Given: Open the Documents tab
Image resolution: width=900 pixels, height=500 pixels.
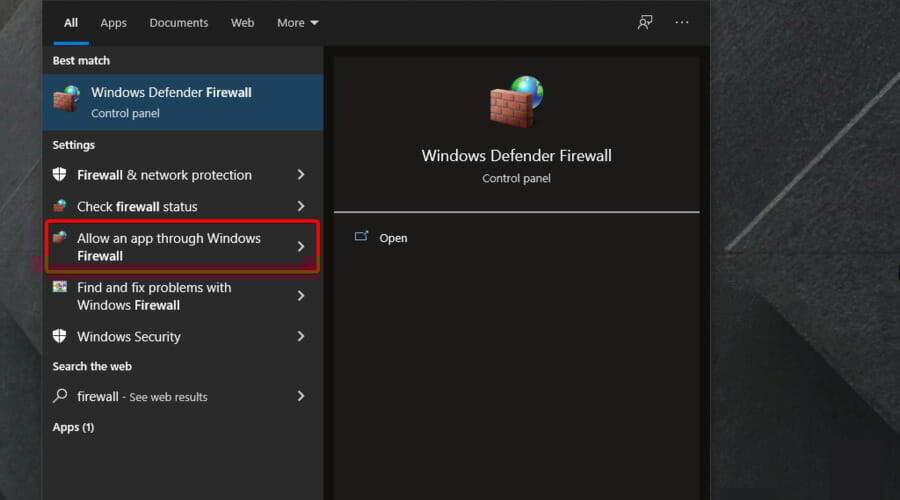Looking at the screenshot, I should coord(179,23).
